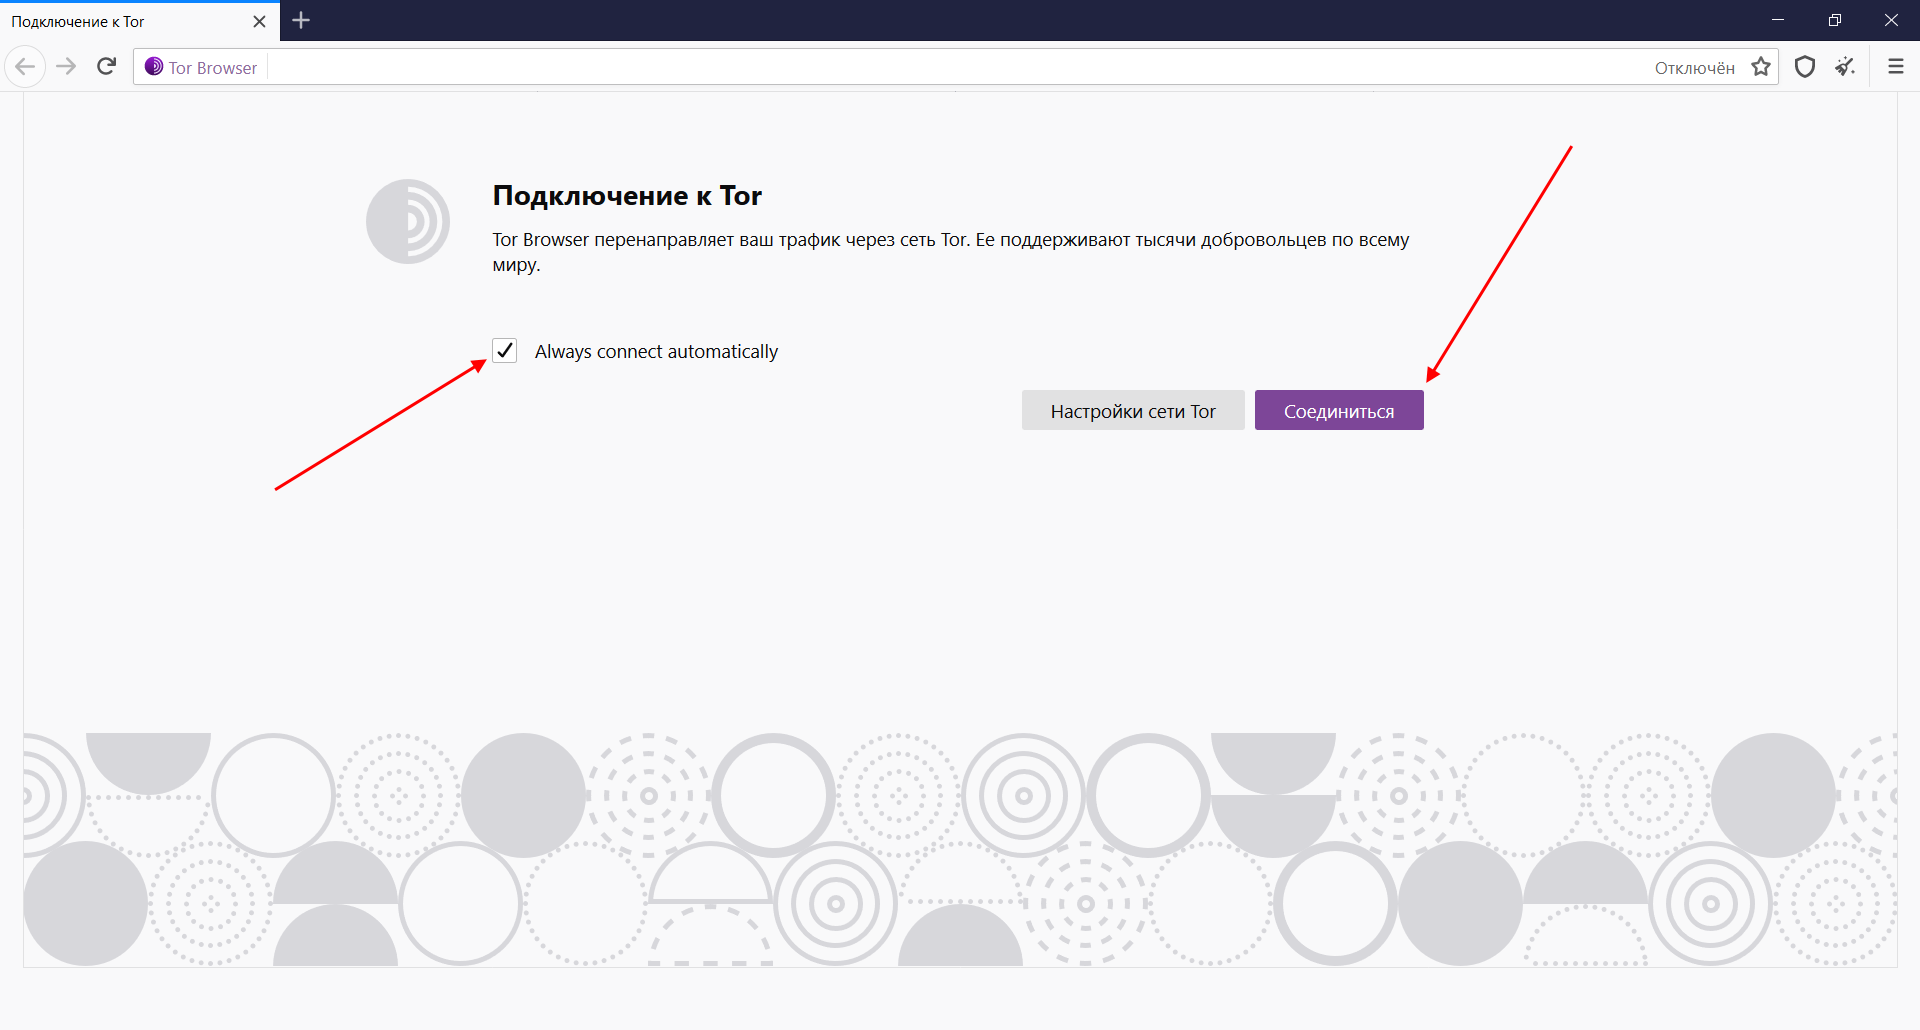Minimize the browser window
This screenshot has height=1030, width=1920.
pyautogui.click(x=1778, y=20)
